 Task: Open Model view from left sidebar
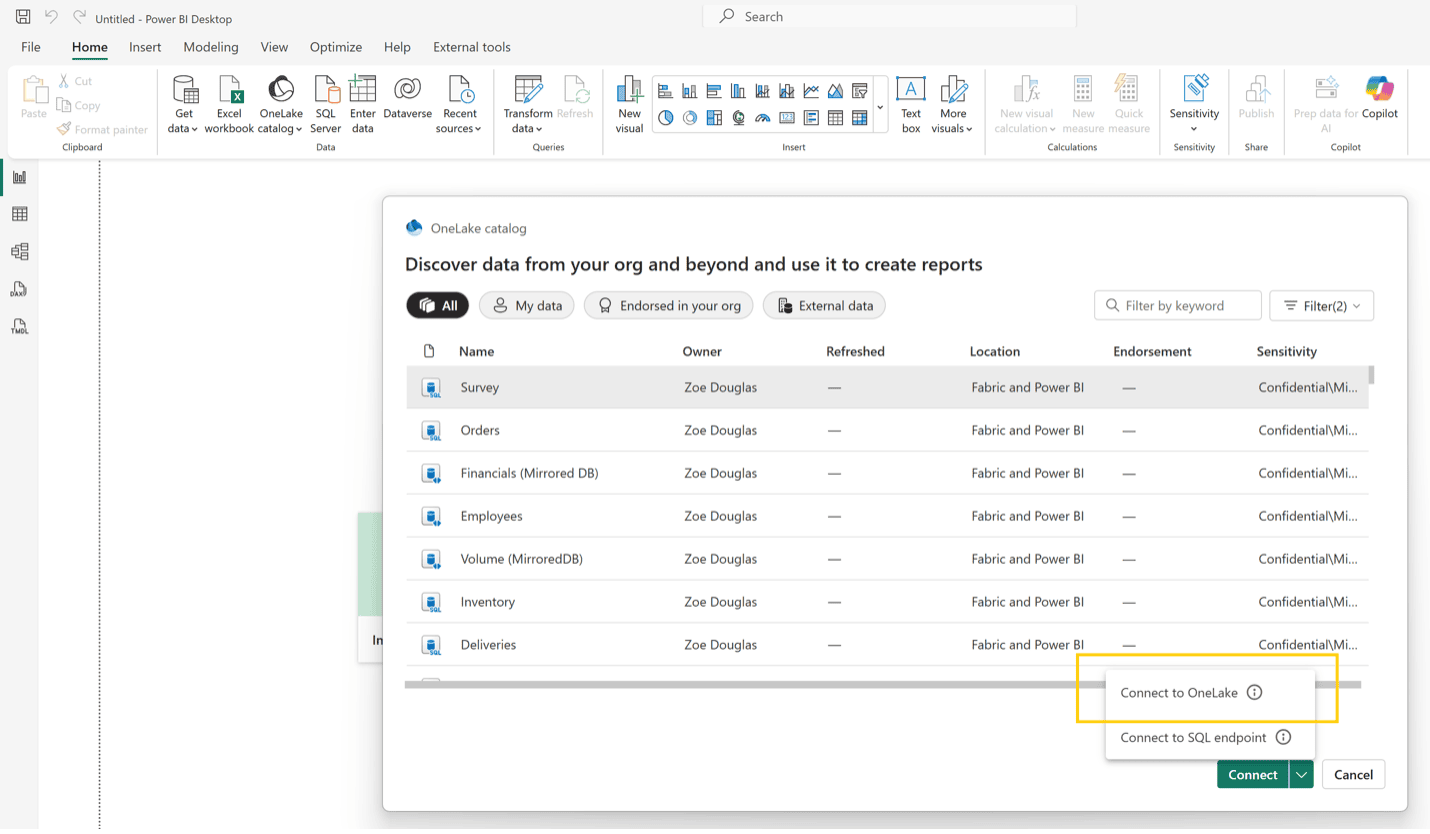click(x=19, y=252)
